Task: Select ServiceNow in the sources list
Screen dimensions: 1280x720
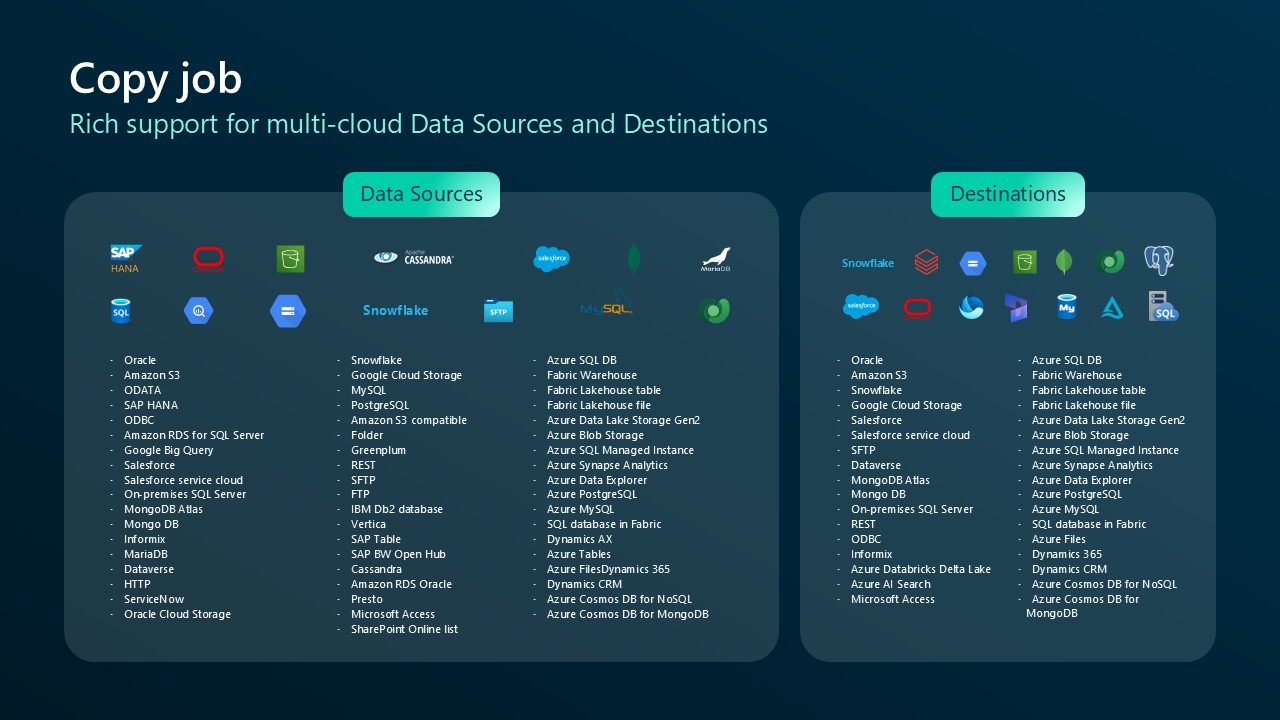Action: click(154, 599)
